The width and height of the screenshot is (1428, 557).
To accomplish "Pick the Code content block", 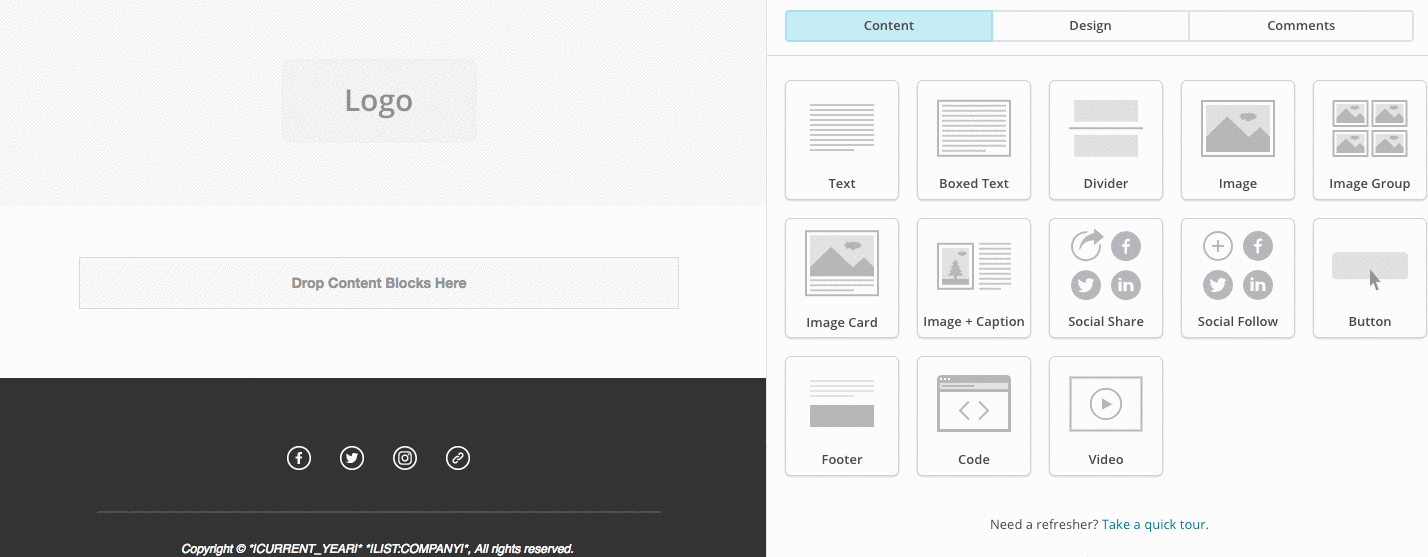I will click(x=974, y=416).
